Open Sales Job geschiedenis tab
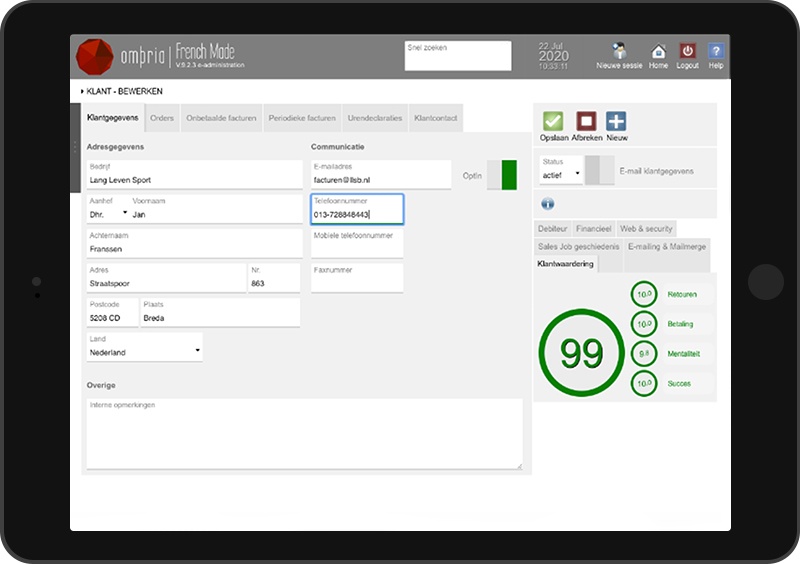The image size is (800, 564). click(x=579, y=247)
